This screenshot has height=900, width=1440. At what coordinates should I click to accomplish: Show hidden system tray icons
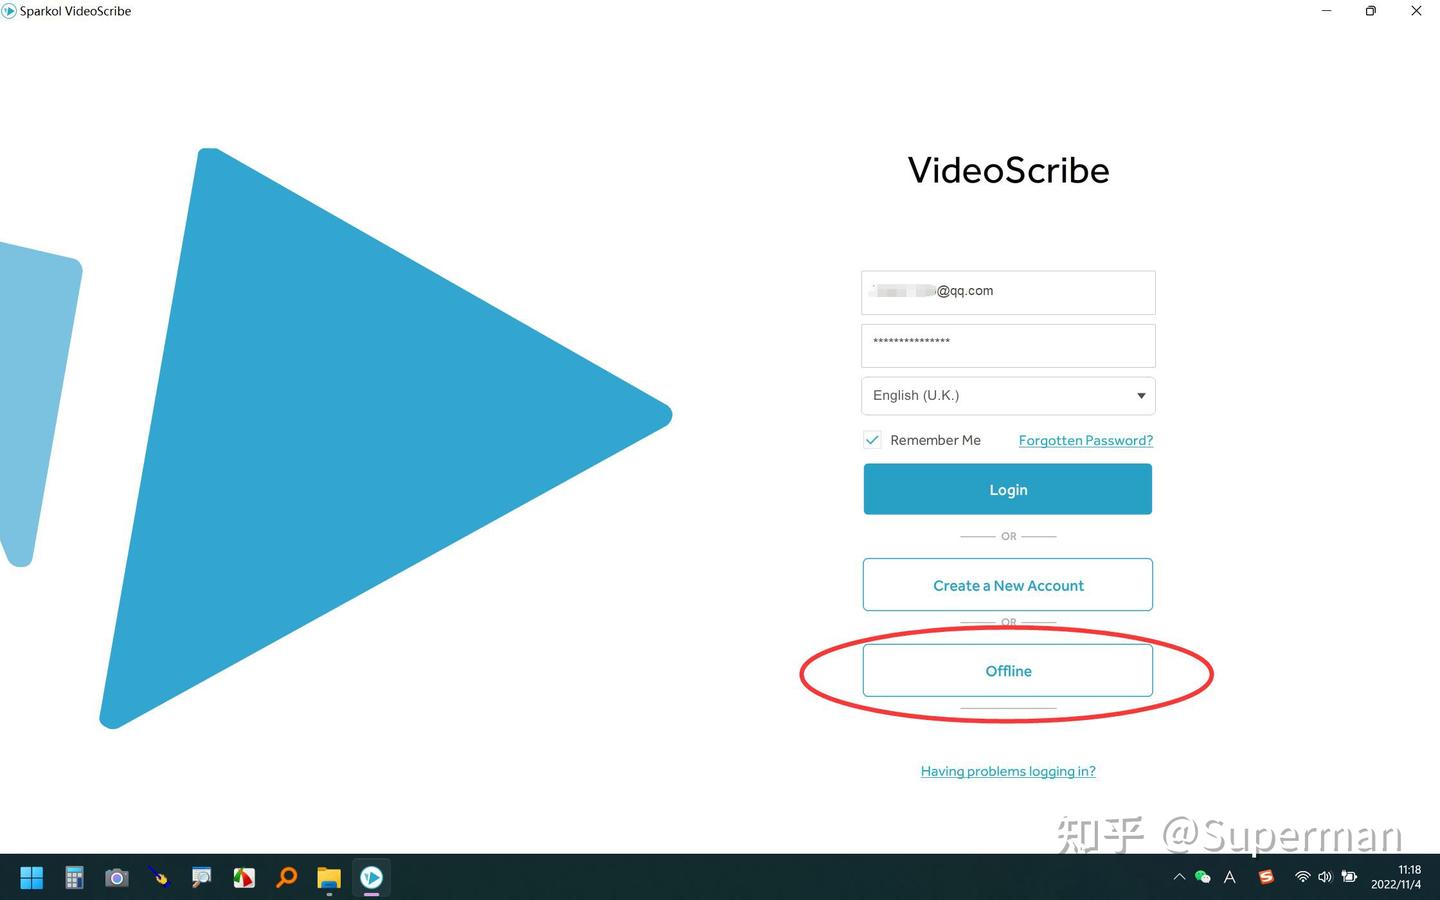[x=1179, y=877]
